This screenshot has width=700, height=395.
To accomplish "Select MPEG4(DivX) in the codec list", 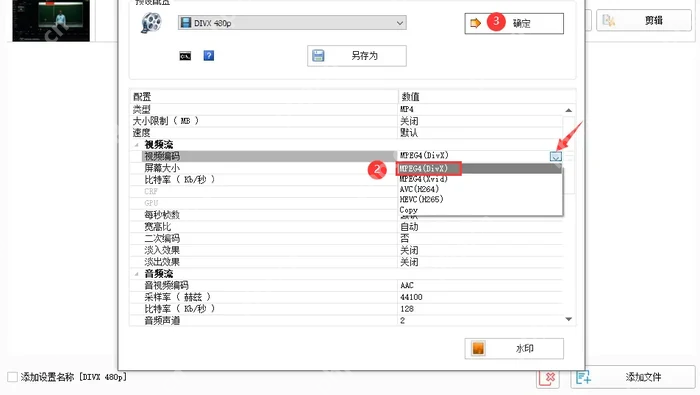I will [479, 168].
